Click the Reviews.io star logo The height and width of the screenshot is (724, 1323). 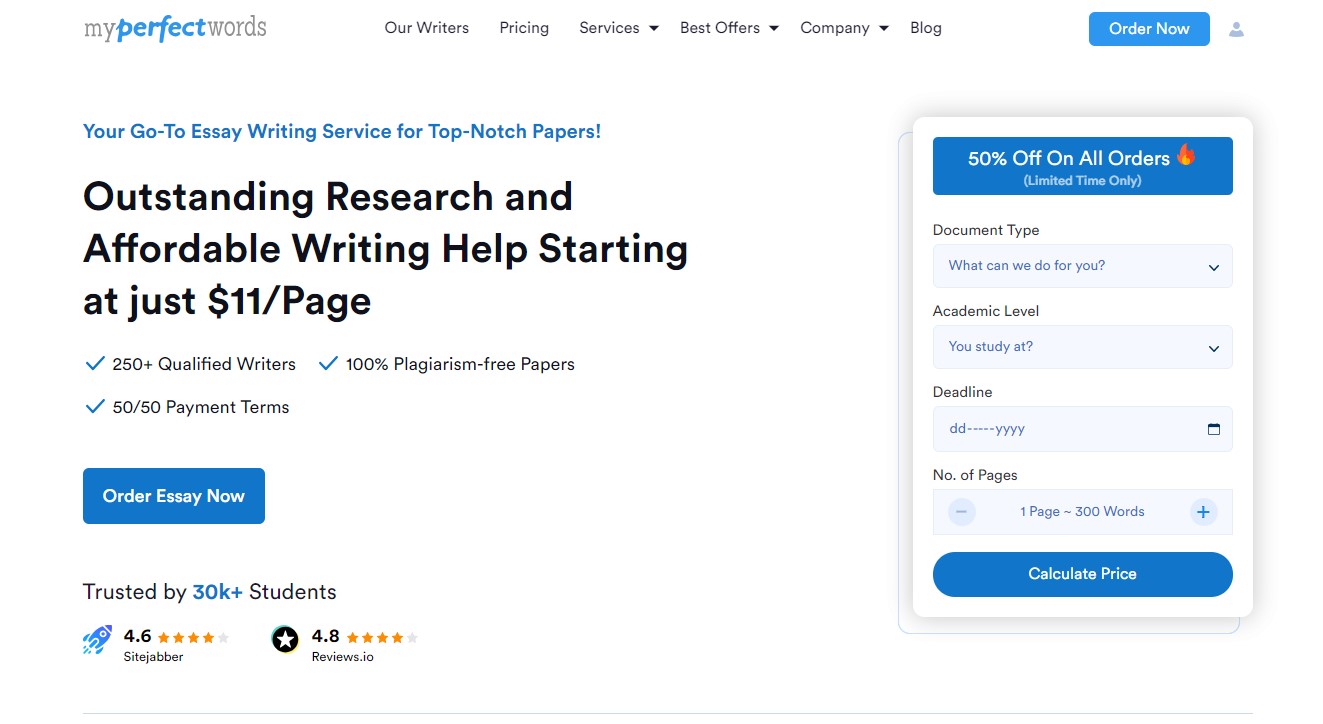point(285,639)
